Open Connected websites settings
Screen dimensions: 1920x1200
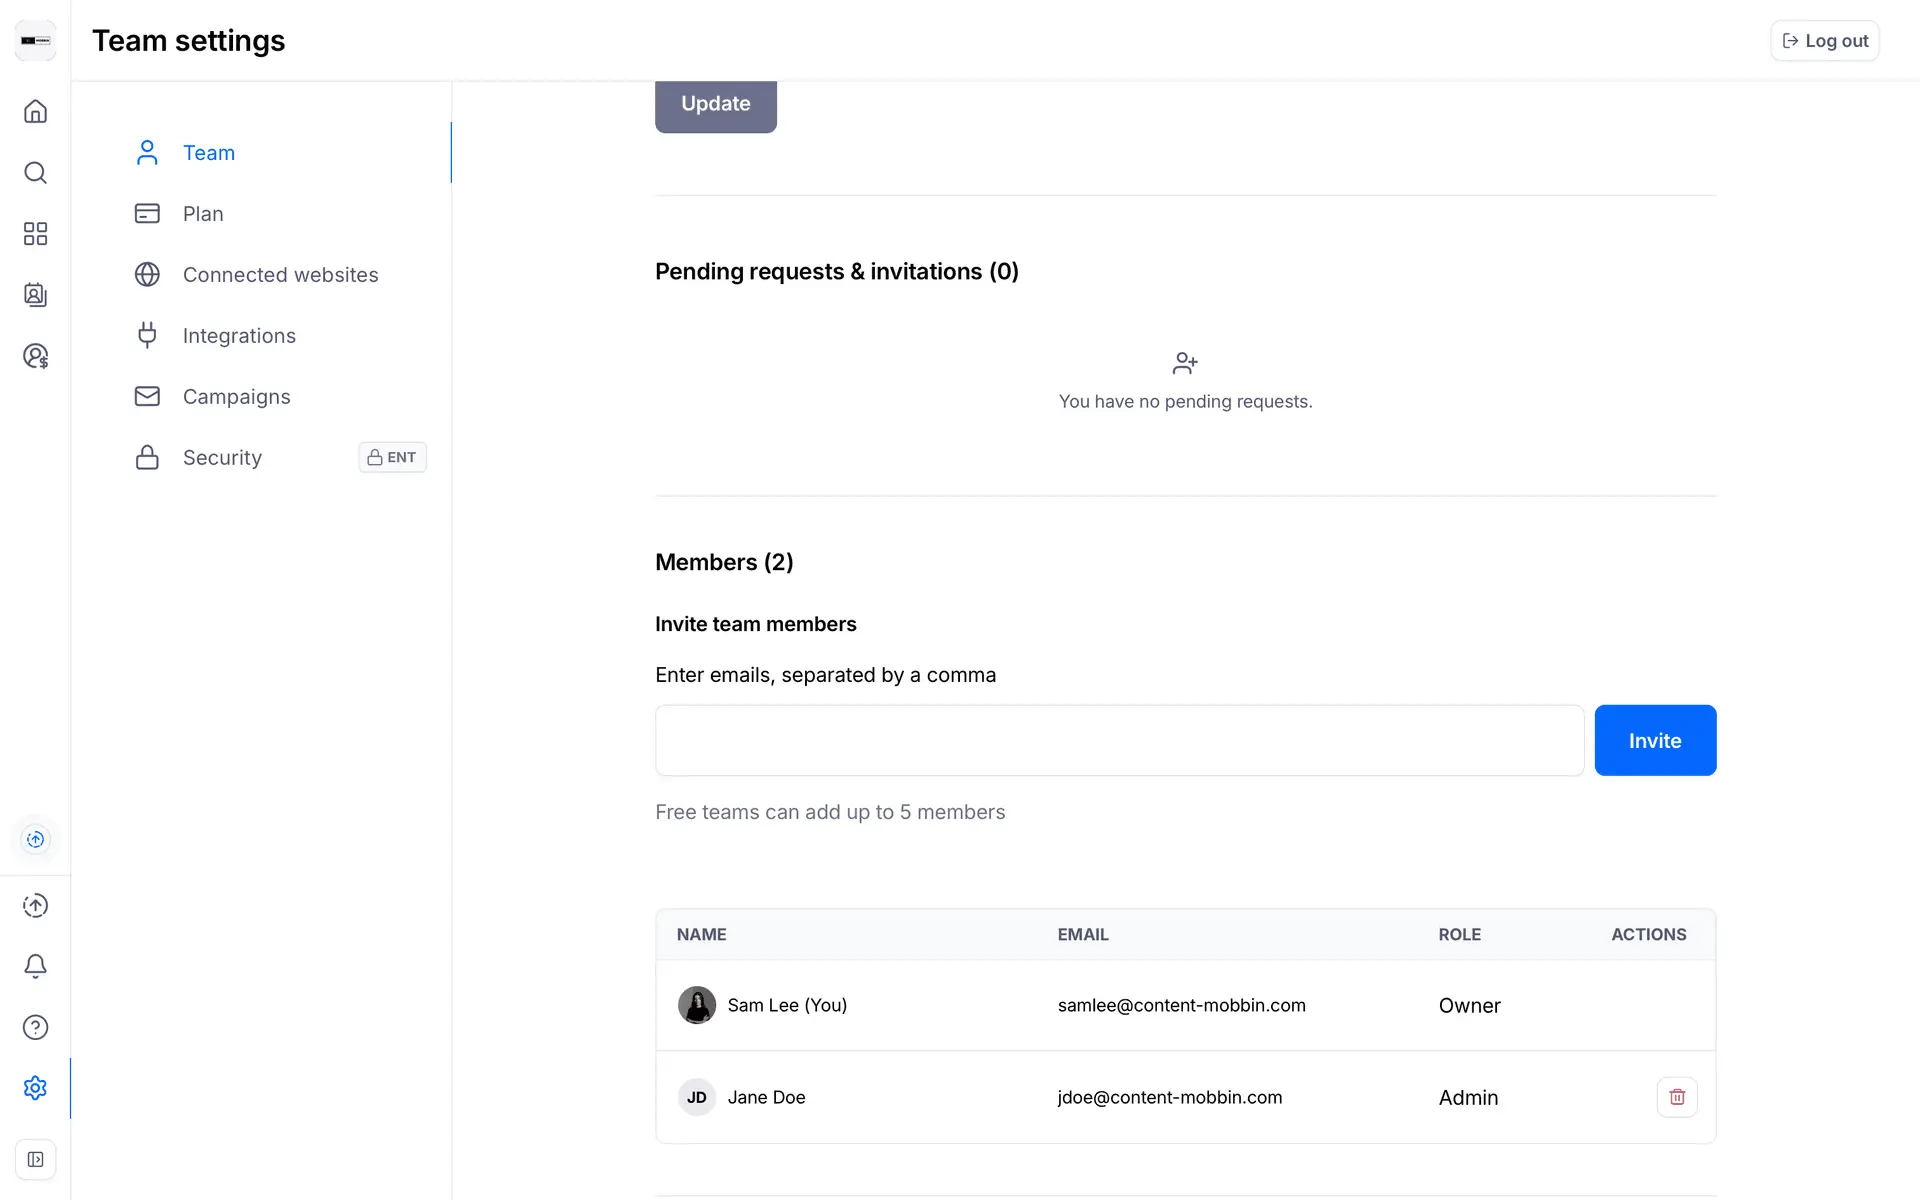pyautogui.click(x=280, y=275)
